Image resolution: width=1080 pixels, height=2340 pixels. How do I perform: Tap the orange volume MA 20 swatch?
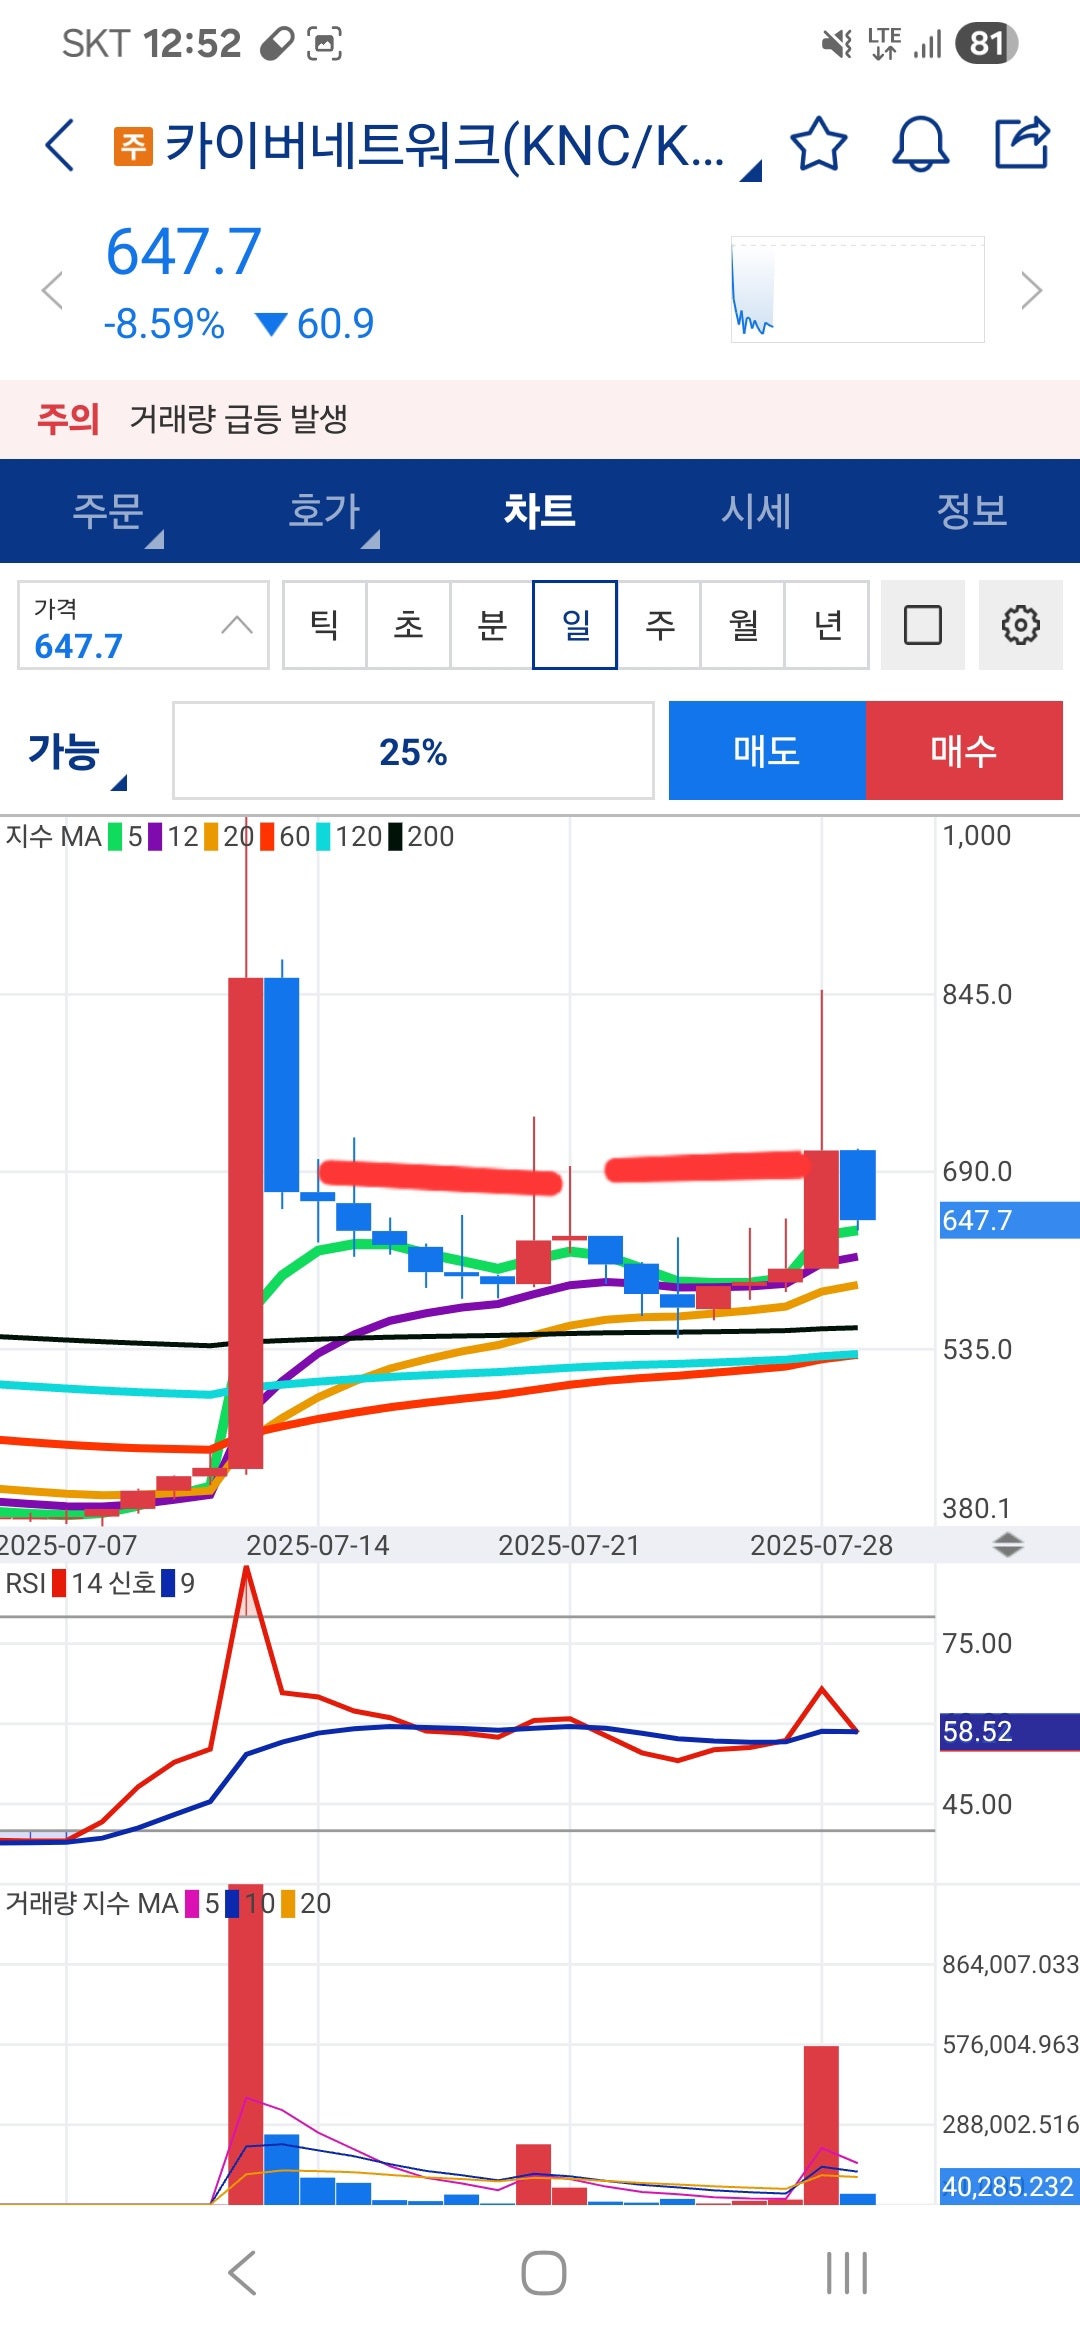(x=288, y=1903)
